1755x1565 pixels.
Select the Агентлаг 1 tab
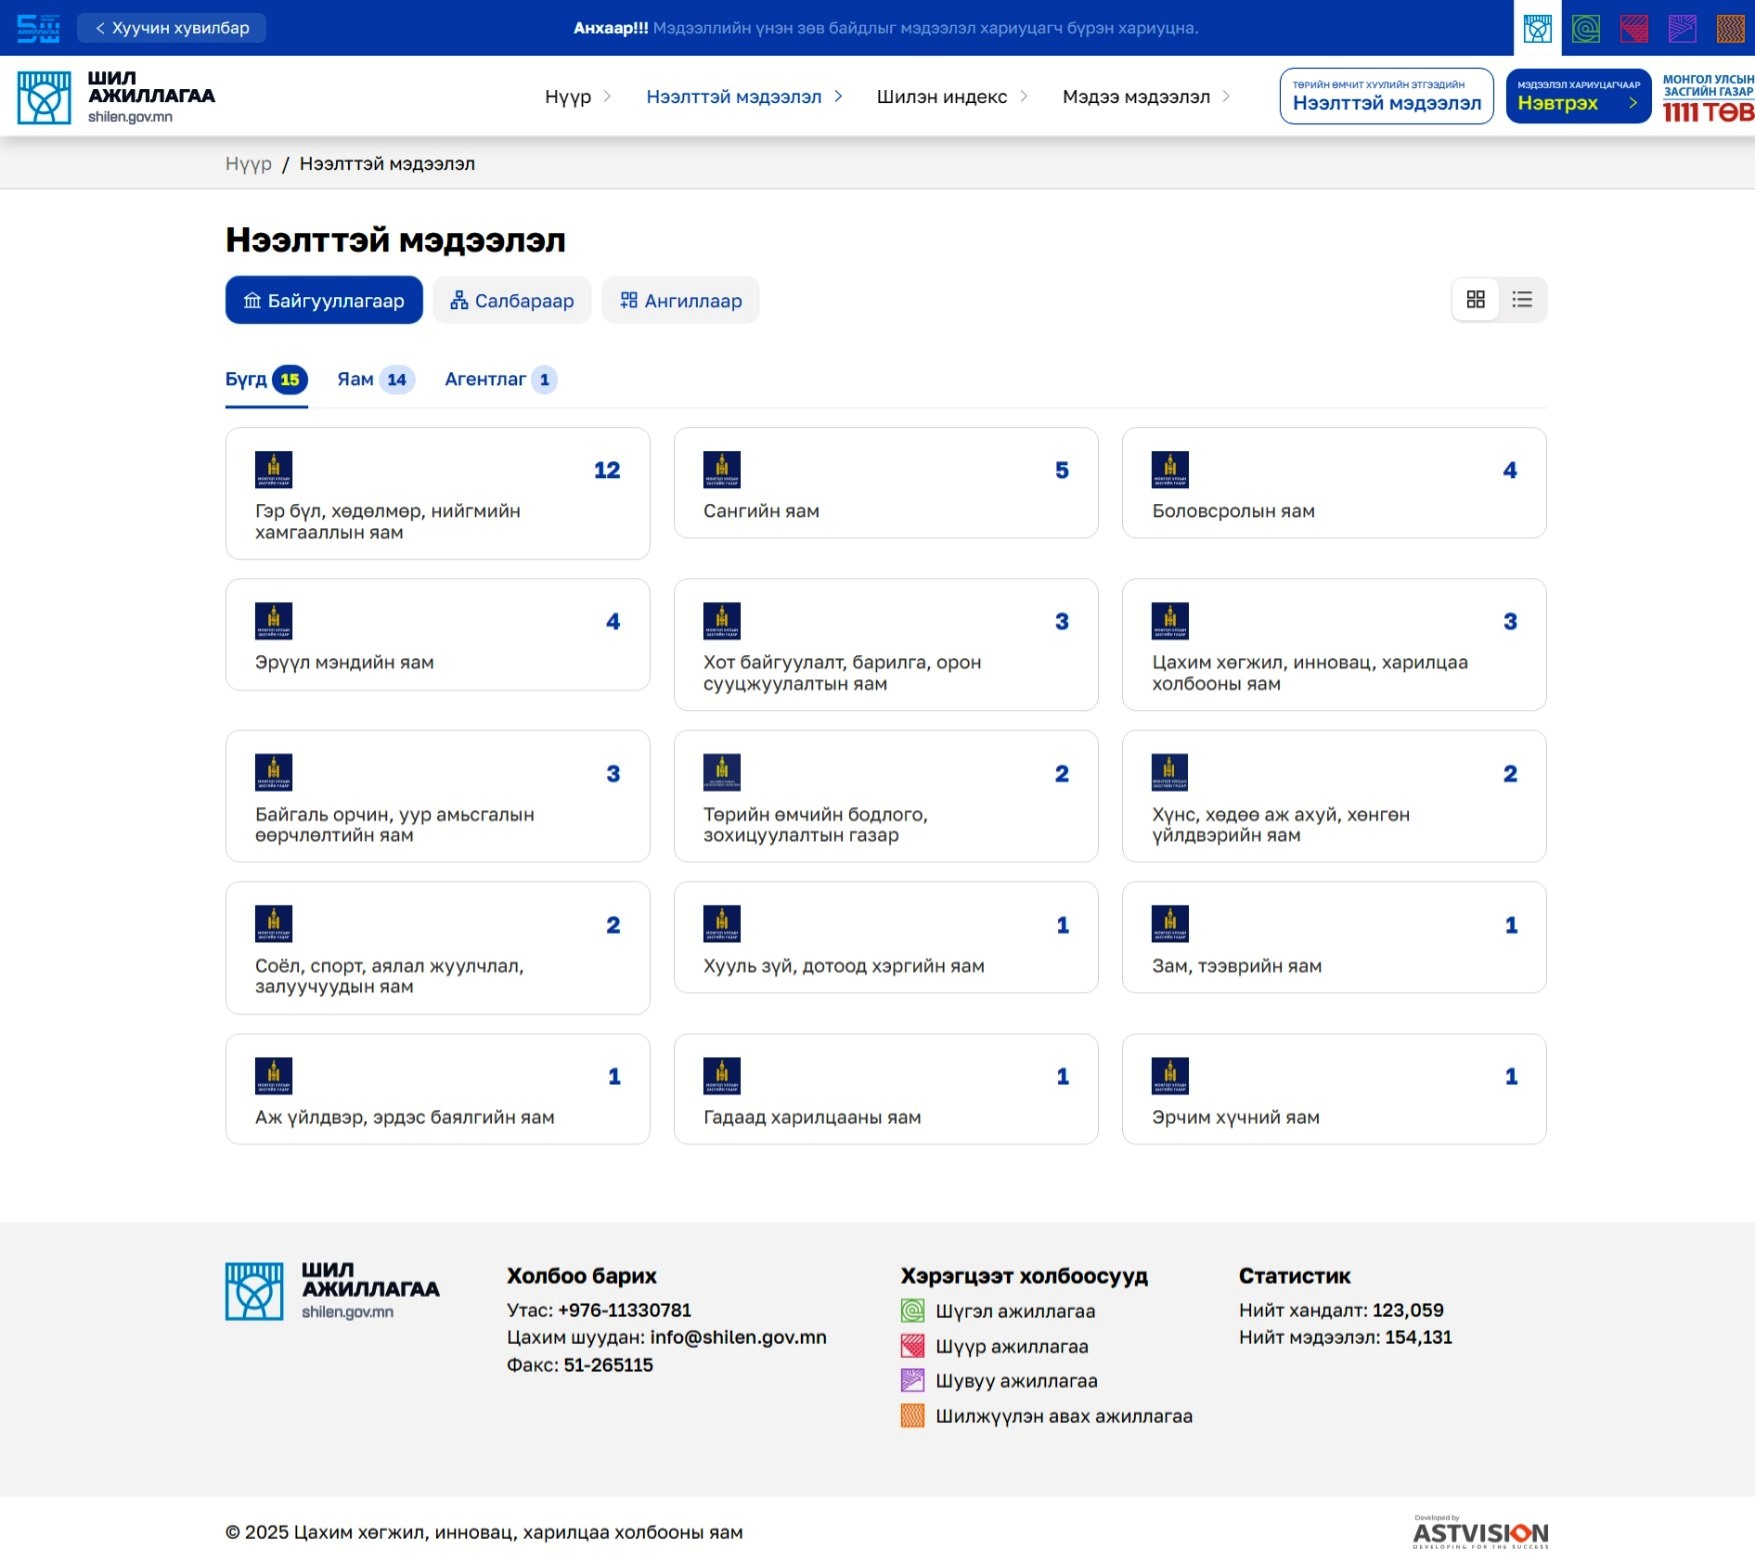coord(499,380)
